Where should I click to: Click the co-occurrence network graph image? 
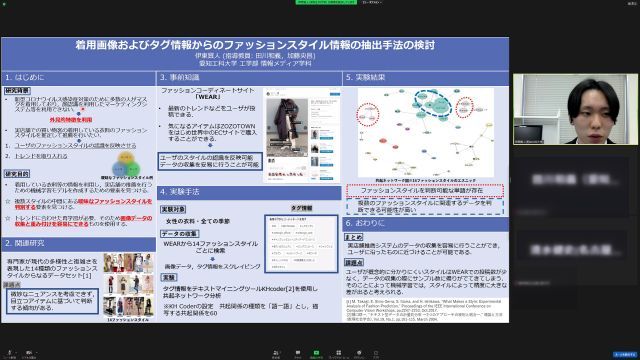(x=426, y=133)
